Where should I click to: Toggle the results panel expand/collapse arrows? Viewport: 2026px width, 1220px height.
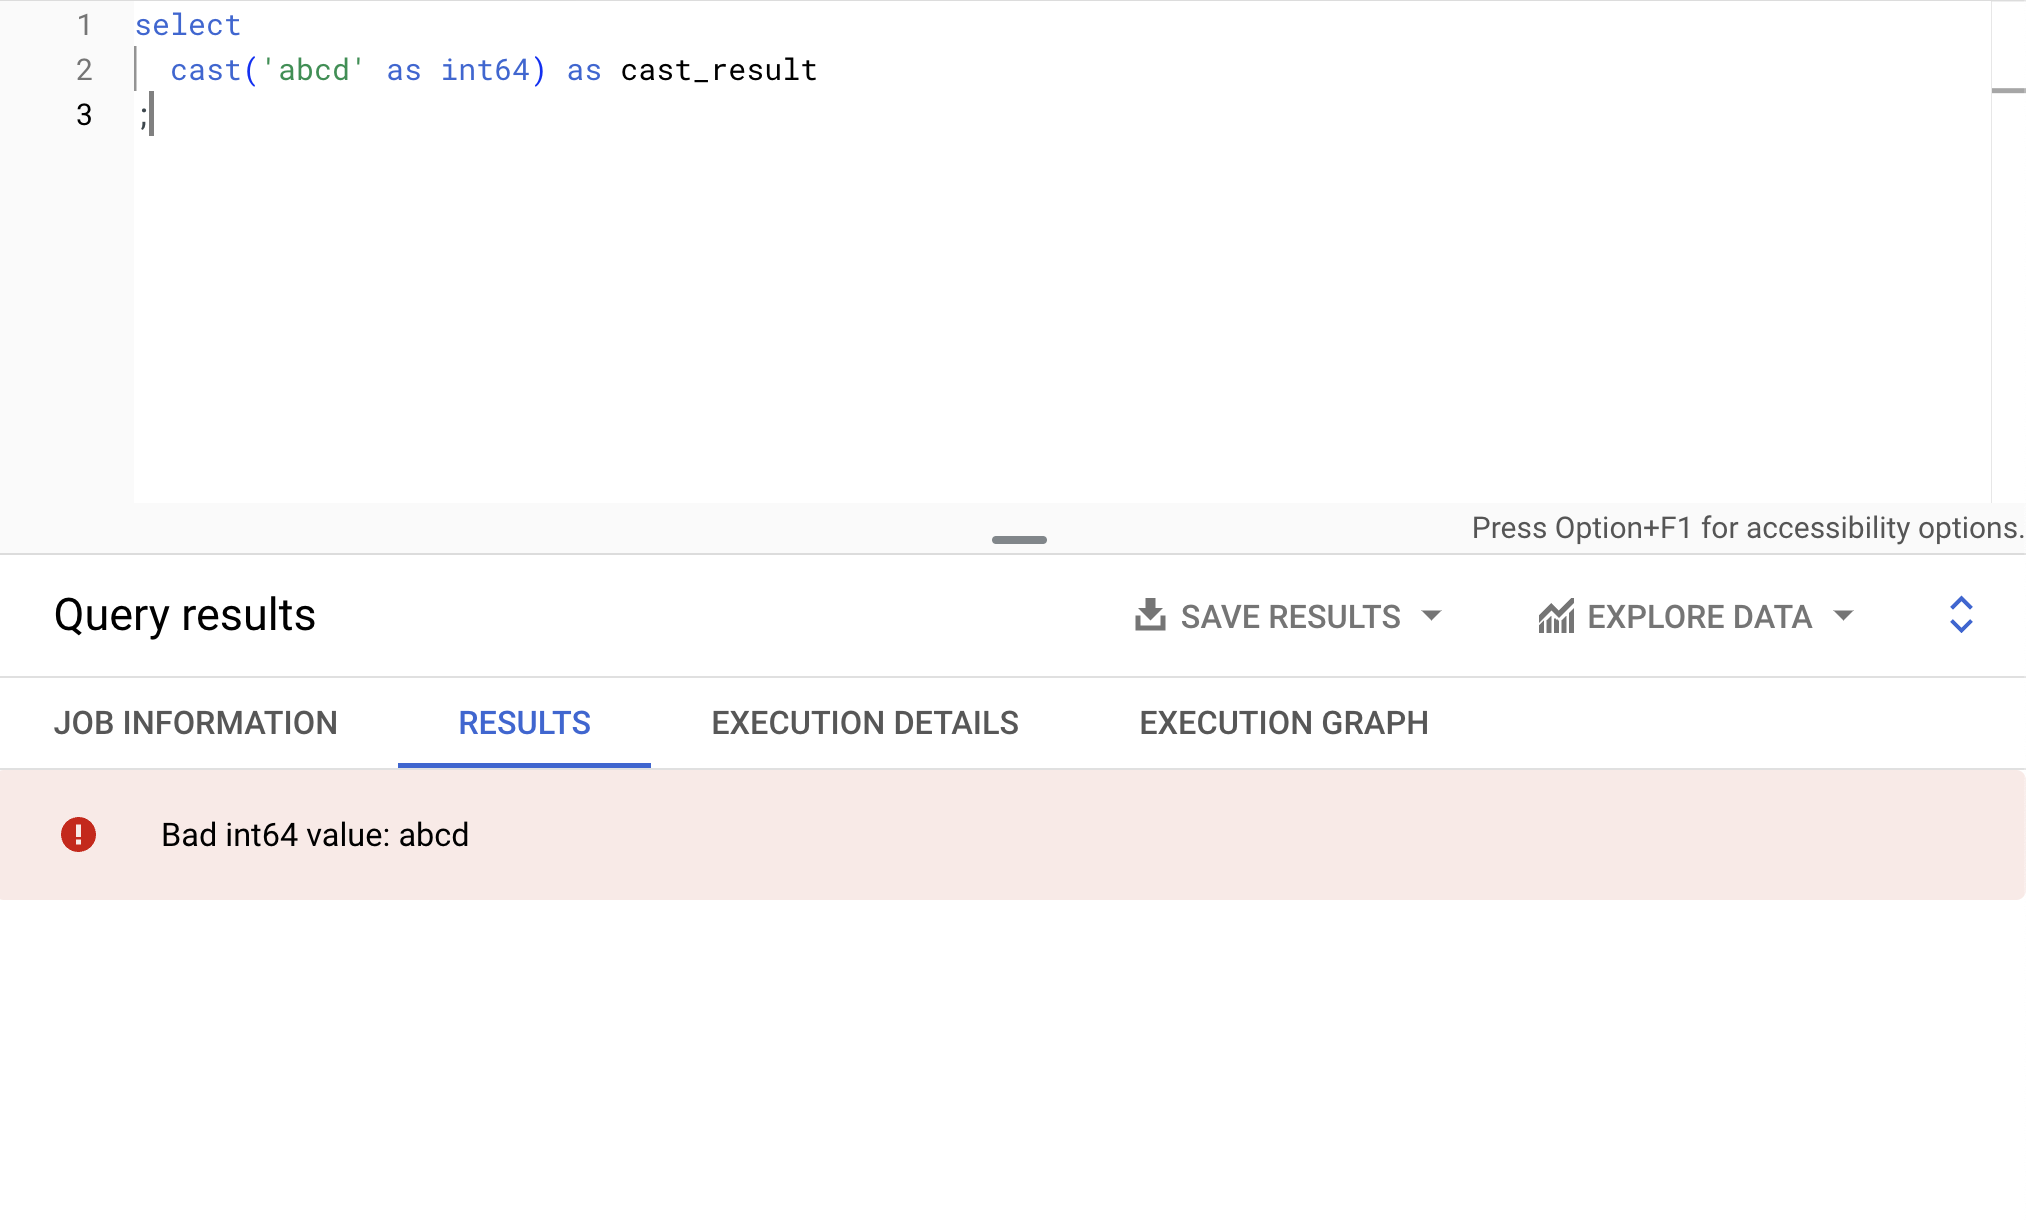point(1961,615)
